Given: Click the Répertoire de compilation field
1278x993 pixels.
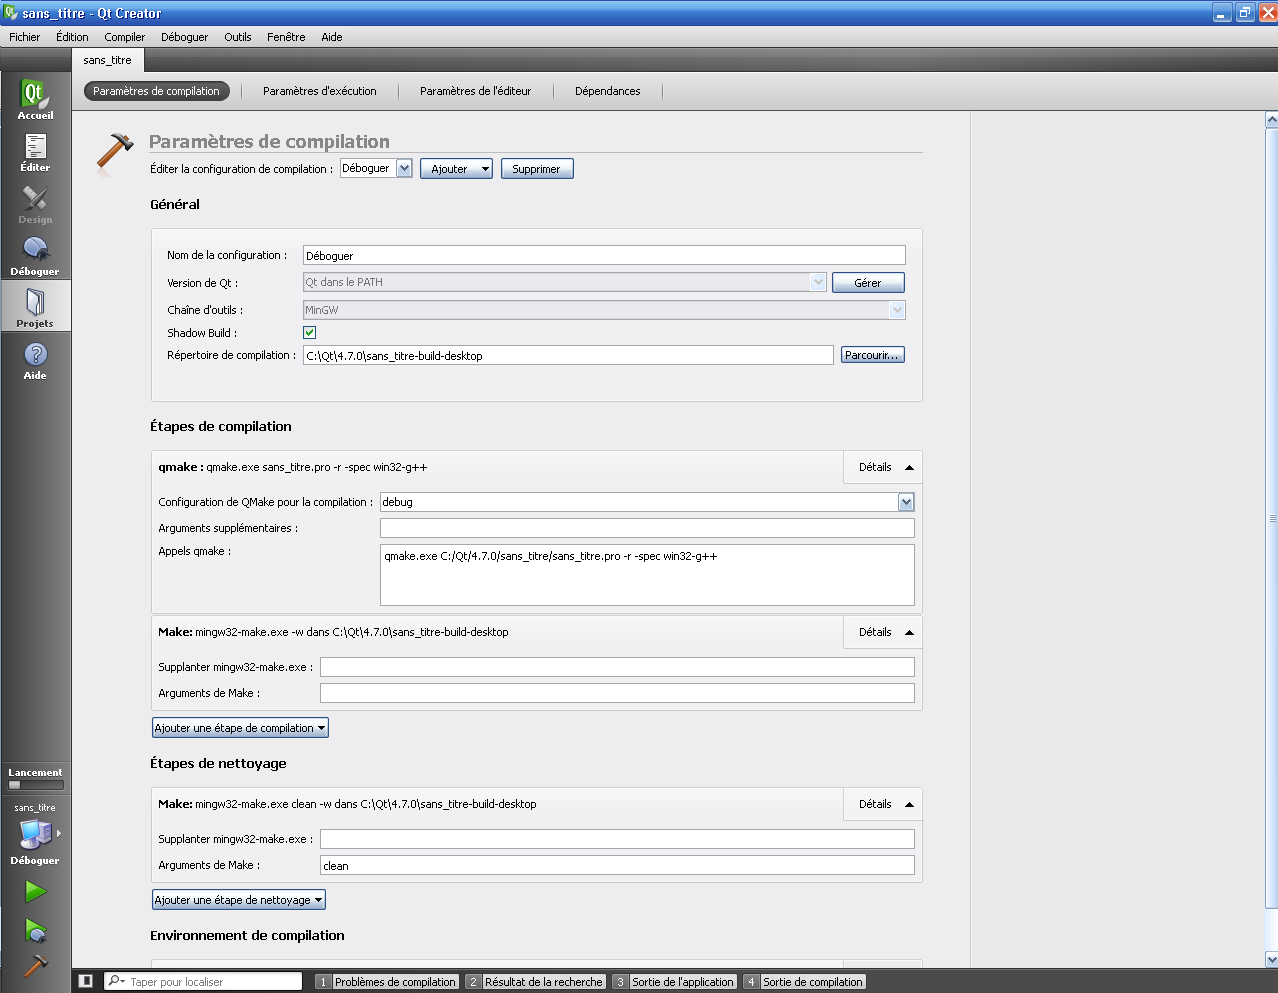Looking at the screenshot, I should (x=568, y=355).
